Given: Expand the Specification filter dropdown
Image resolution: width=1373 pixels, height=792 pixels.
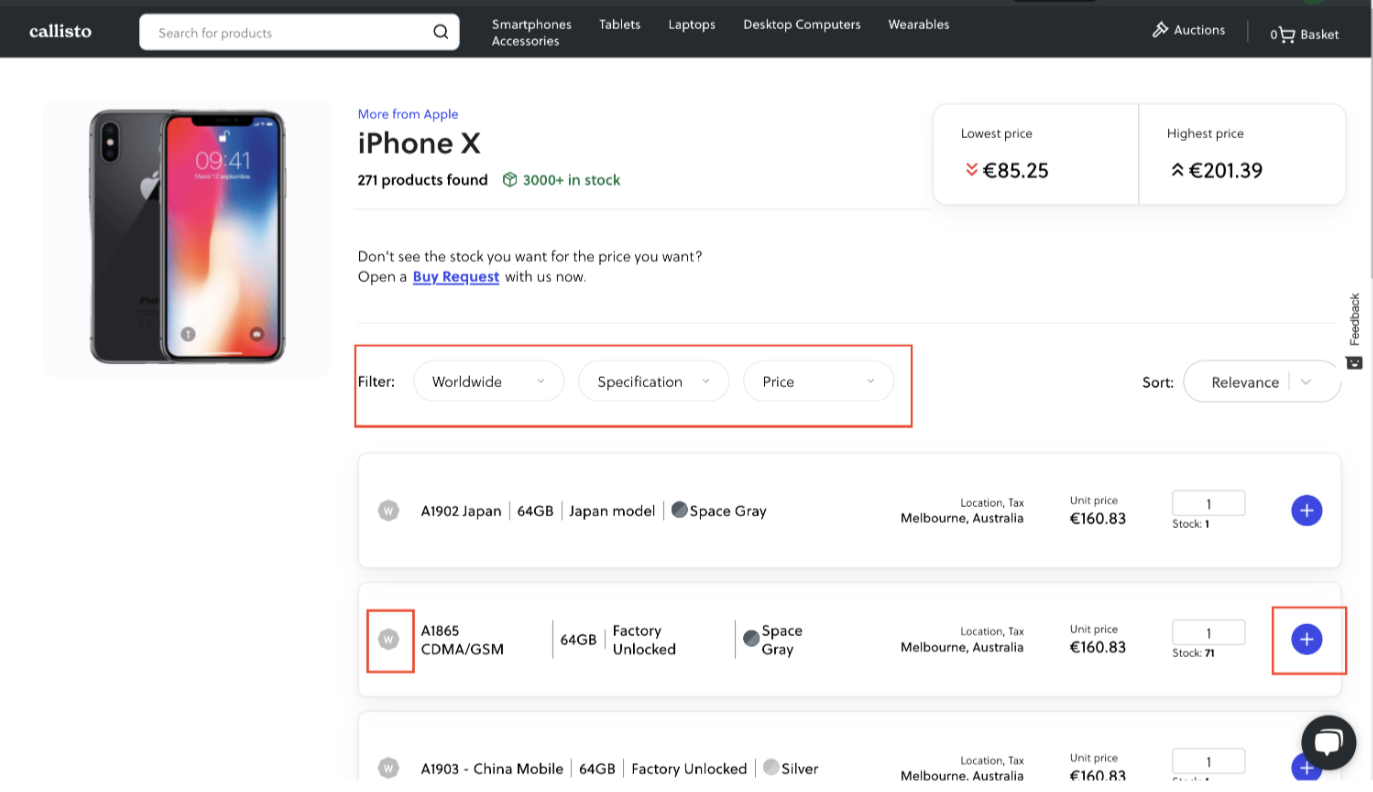Looking at the screenshot, I should click(x=653, y=381).
